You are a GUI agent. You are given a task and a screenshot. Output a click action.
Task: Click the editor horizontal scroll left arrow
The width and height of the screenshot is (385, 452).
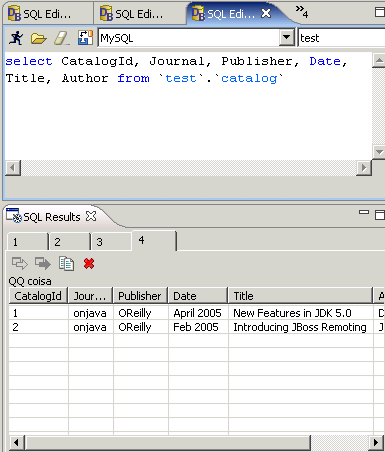click(13, 167)
